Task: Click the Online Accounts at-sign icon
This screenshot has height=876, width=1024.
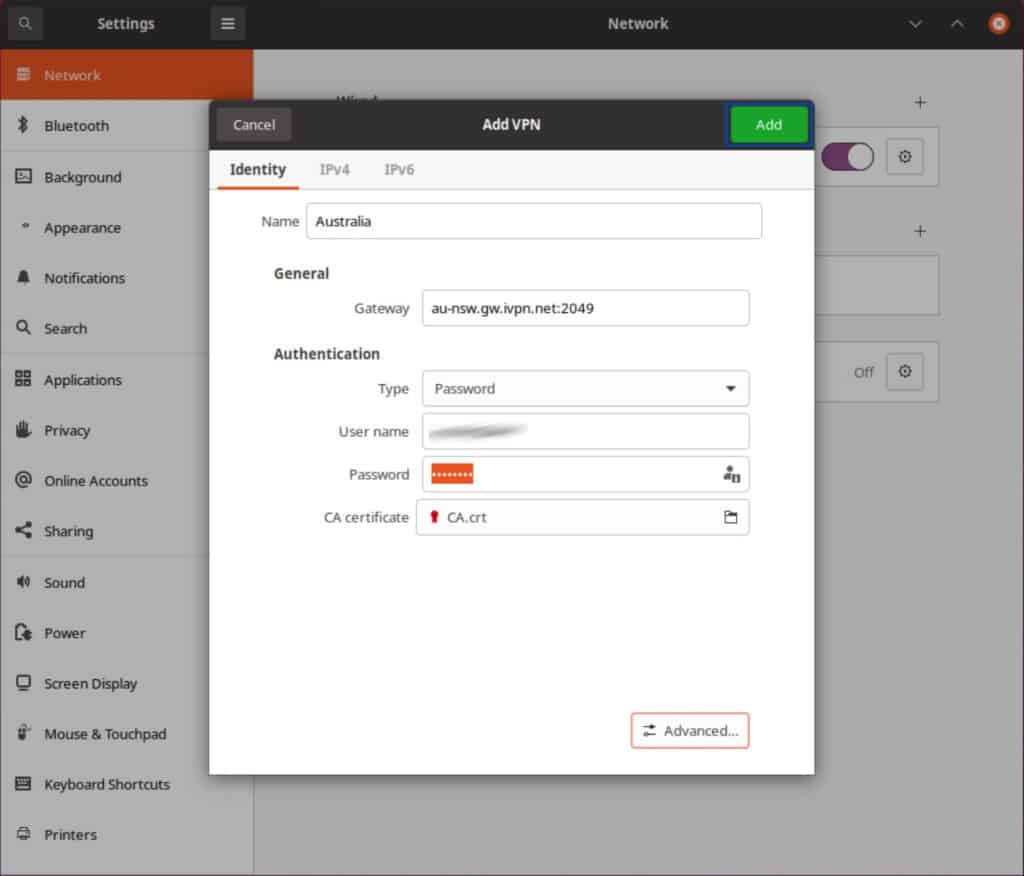Action: pos(24,479)
